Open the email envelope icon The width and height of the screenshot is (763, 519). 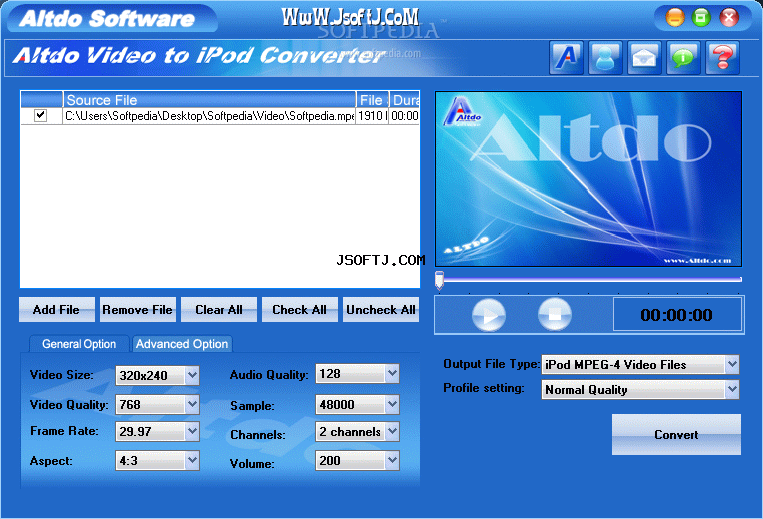point(644,58)
